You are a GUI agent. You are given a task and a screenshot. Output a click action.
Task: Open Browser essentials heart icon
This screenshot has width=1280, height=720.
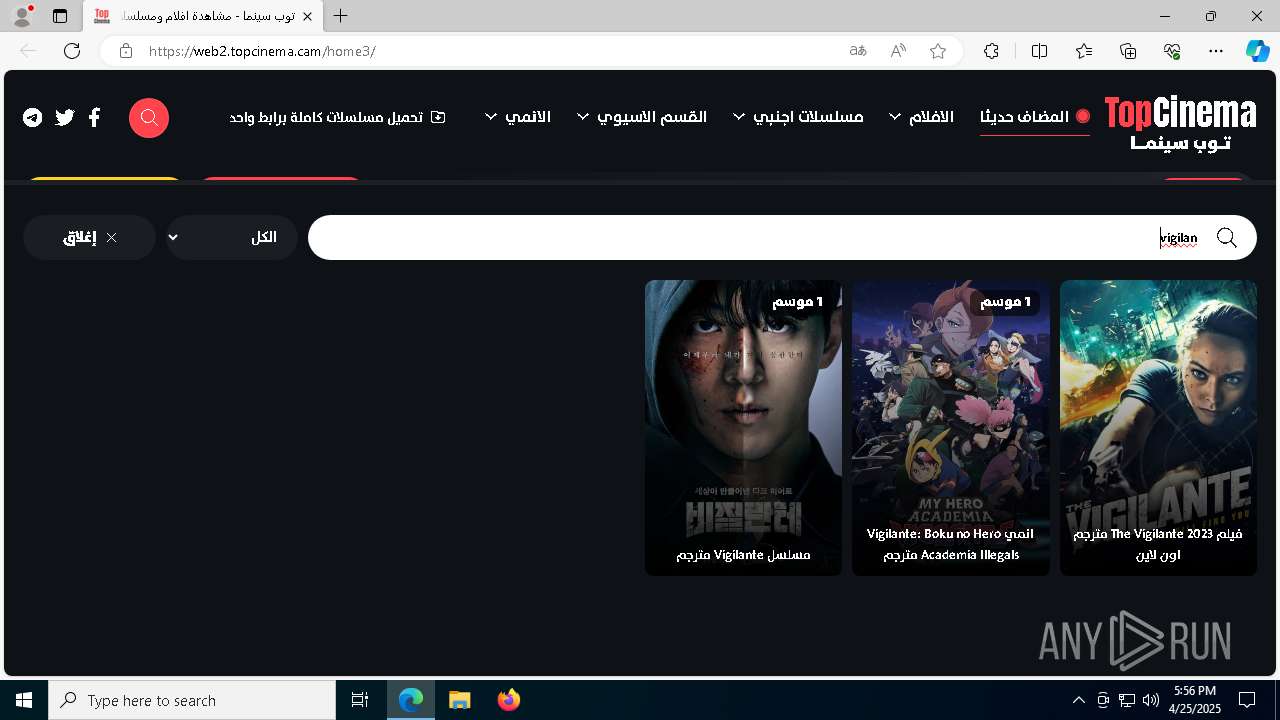coord(1172,51)
